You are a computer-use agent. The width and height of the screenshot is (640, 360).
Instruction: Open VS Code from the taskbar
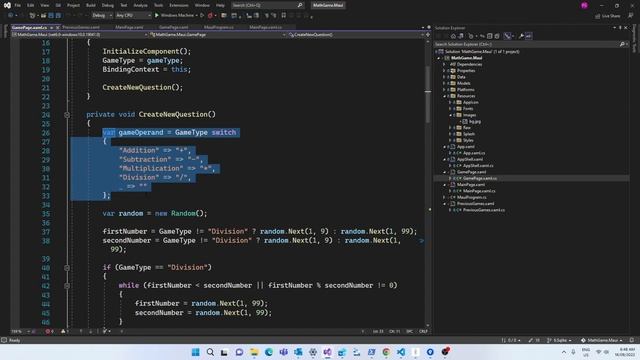coord(401,352)
